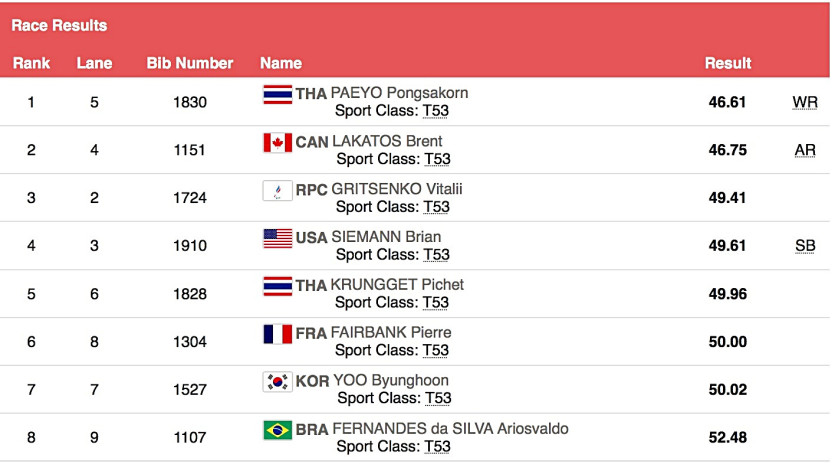Open T53 sport class link for FAIRBANK
Screen dimensions: 835x471
[x=436, y=350]
